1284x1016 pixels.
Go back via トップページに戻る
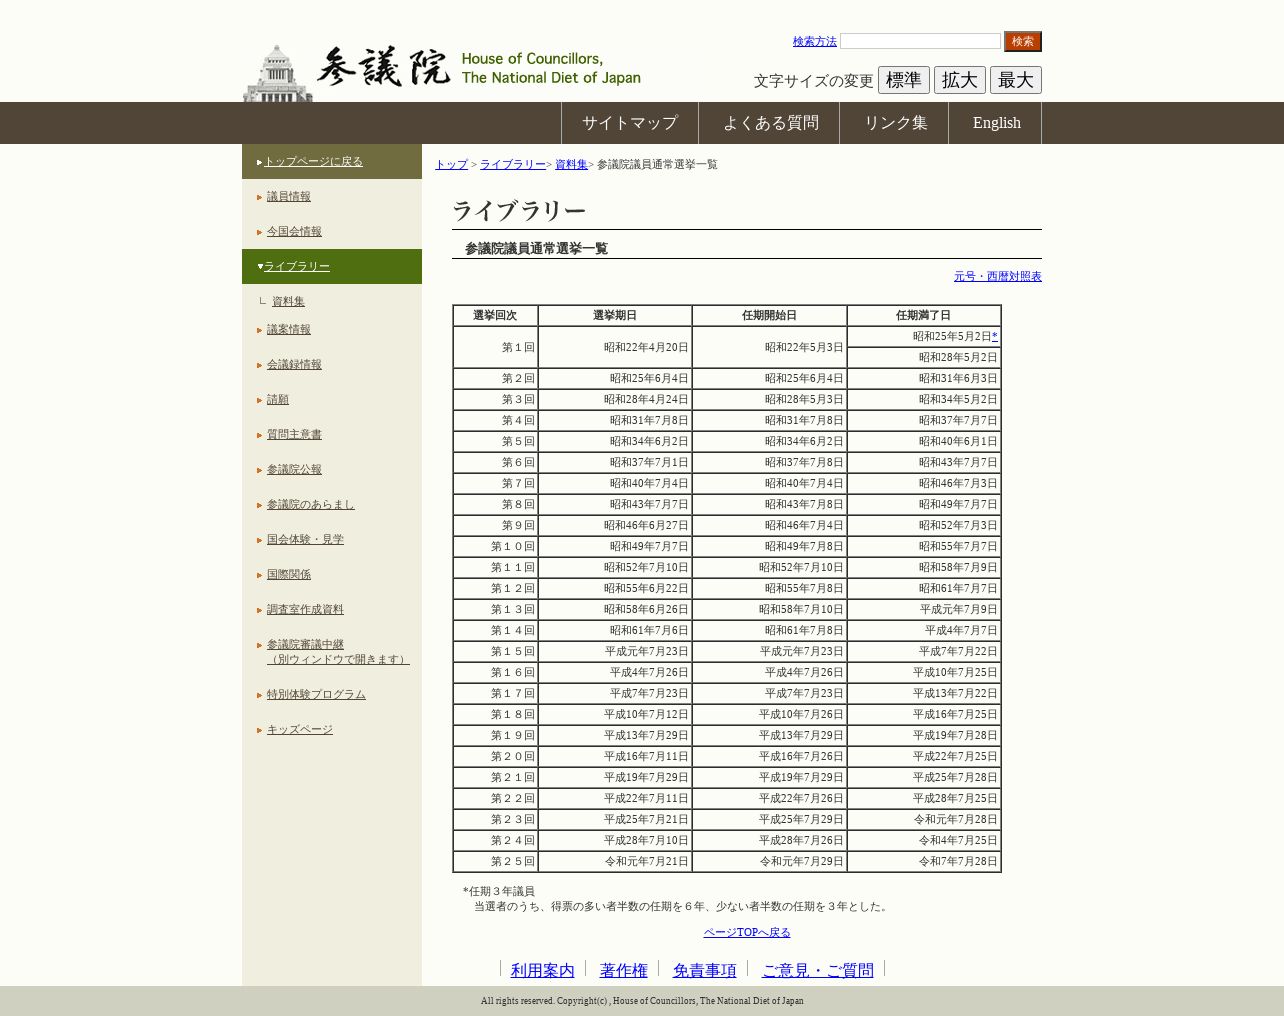(313, 161)
